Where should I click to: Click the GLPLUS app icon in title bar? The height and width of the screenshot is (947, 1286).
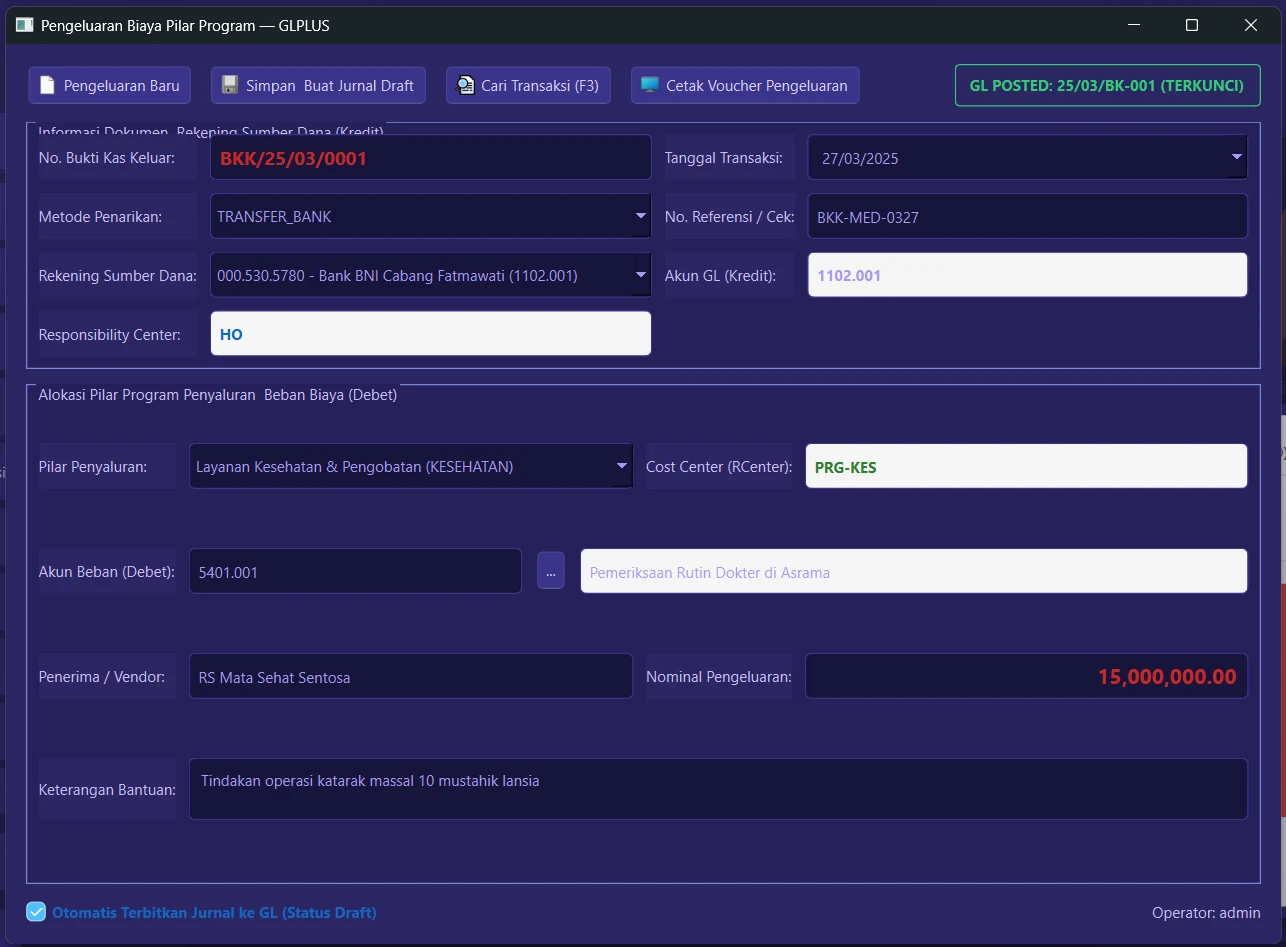click(x=25, y=25)
